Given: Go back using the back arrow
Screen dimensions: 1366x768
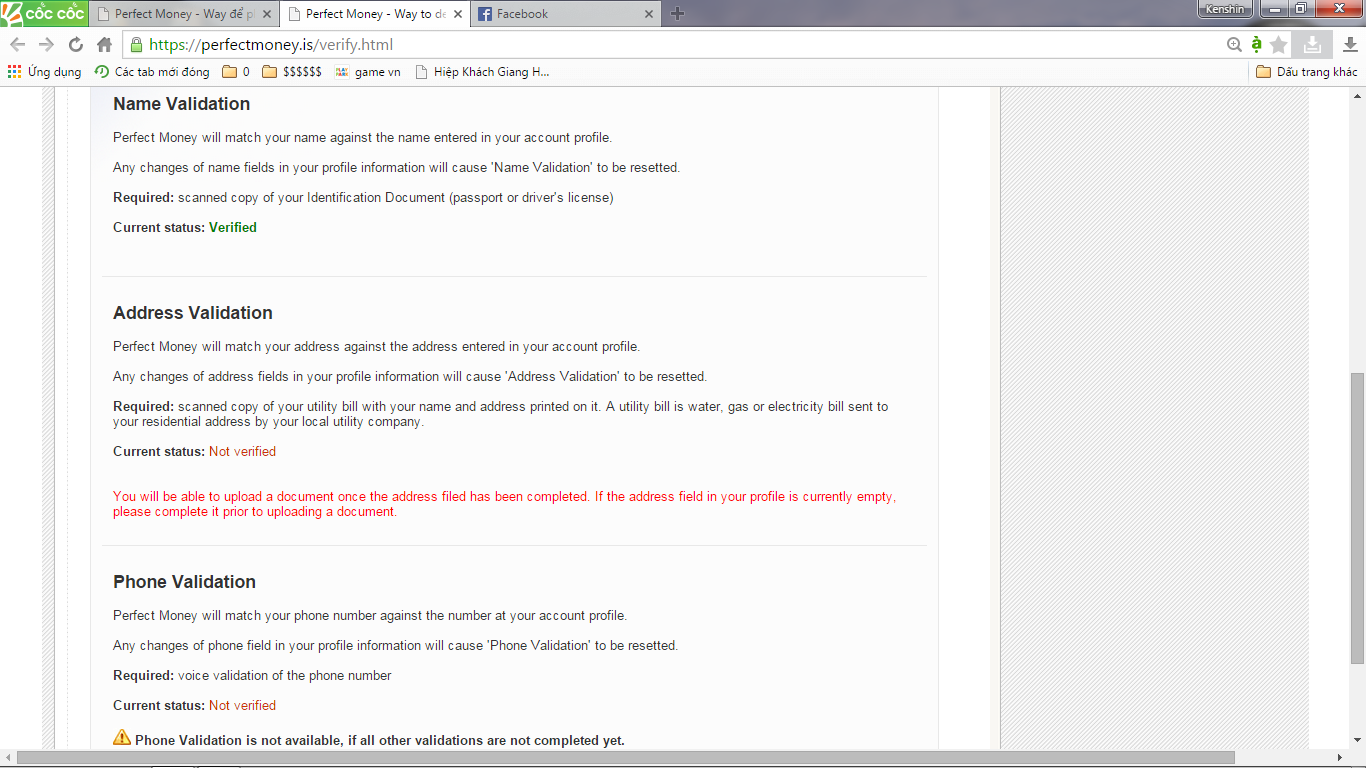Looking at the screenshot, I should tap(17, 44).
